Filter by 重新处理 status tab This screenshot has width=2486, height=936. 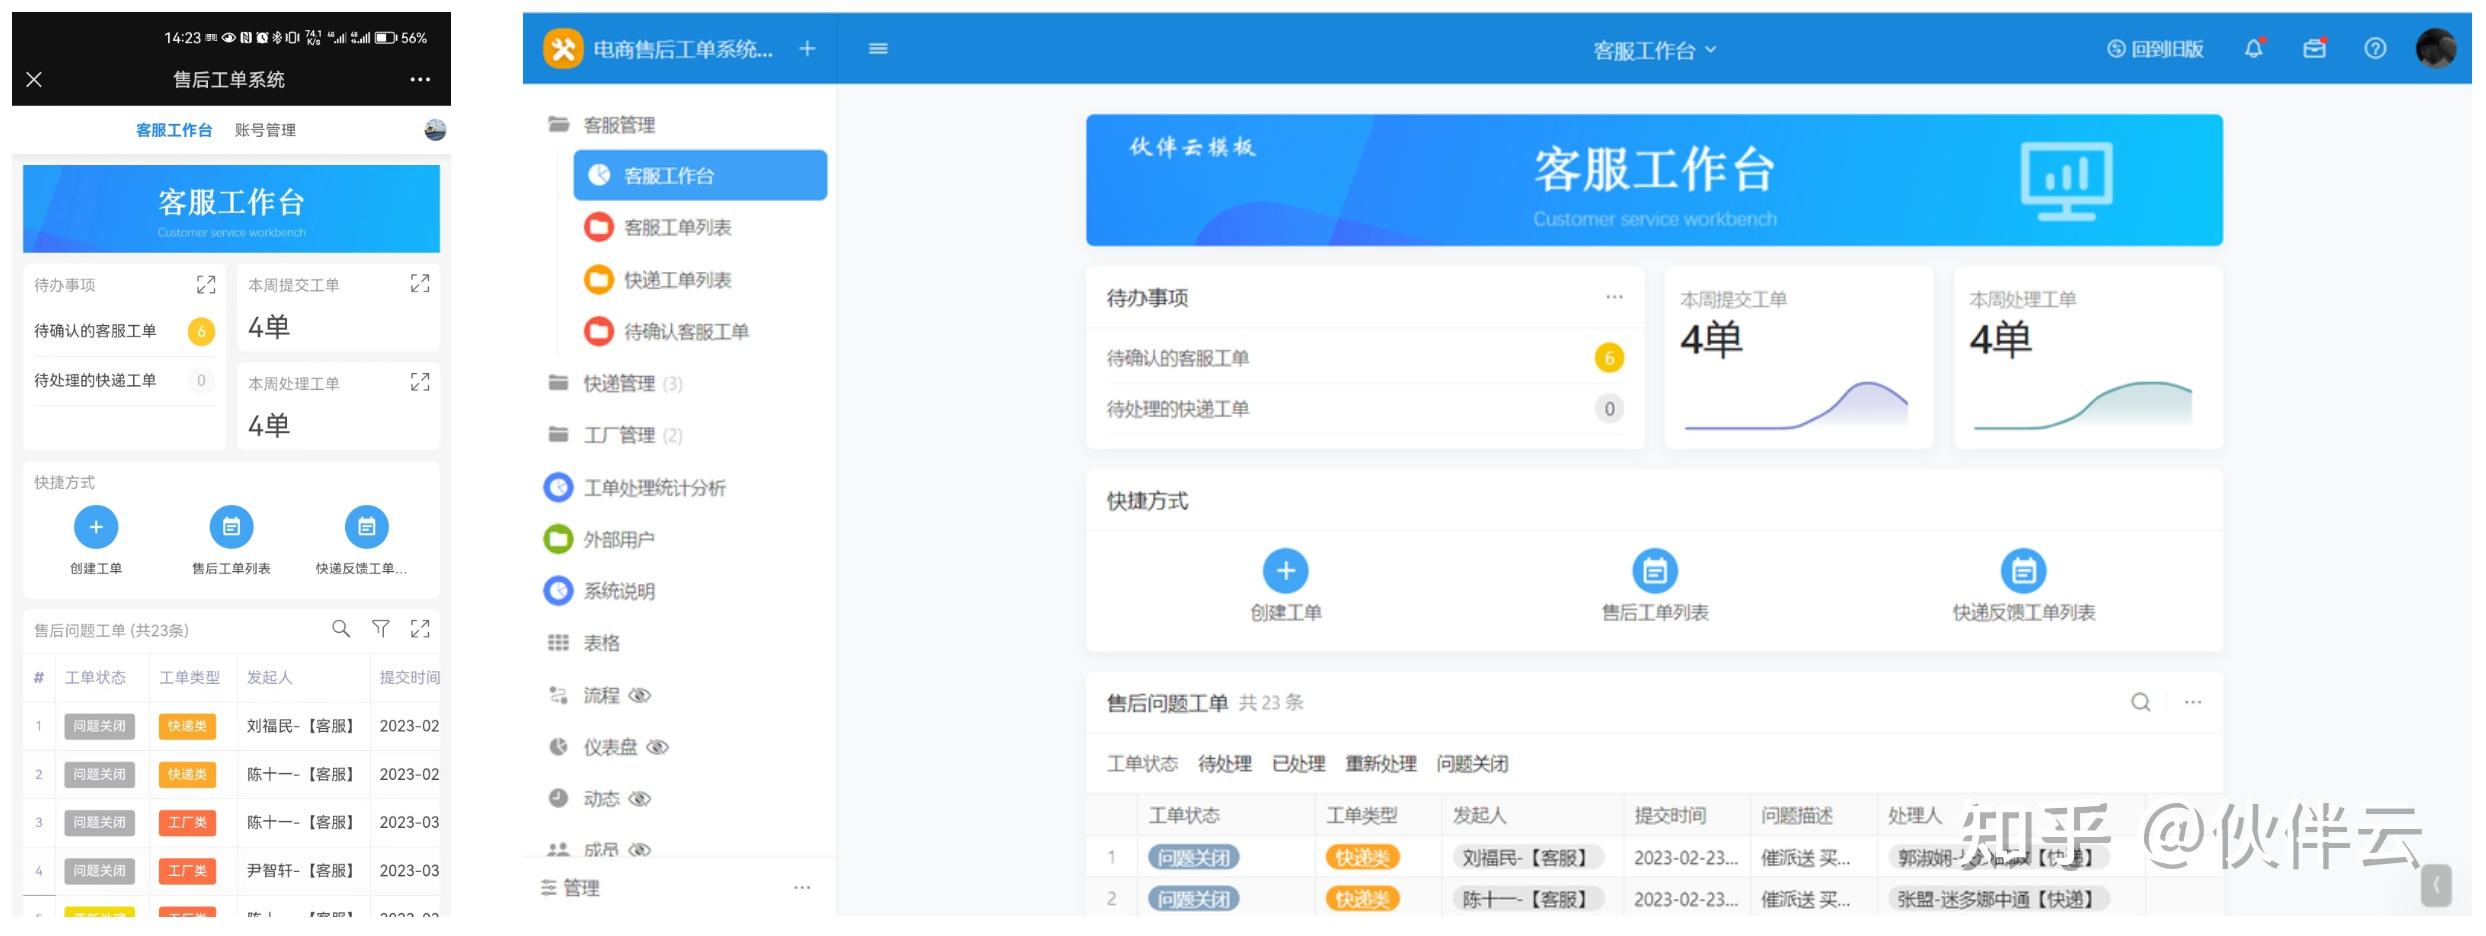[1381, 764]
